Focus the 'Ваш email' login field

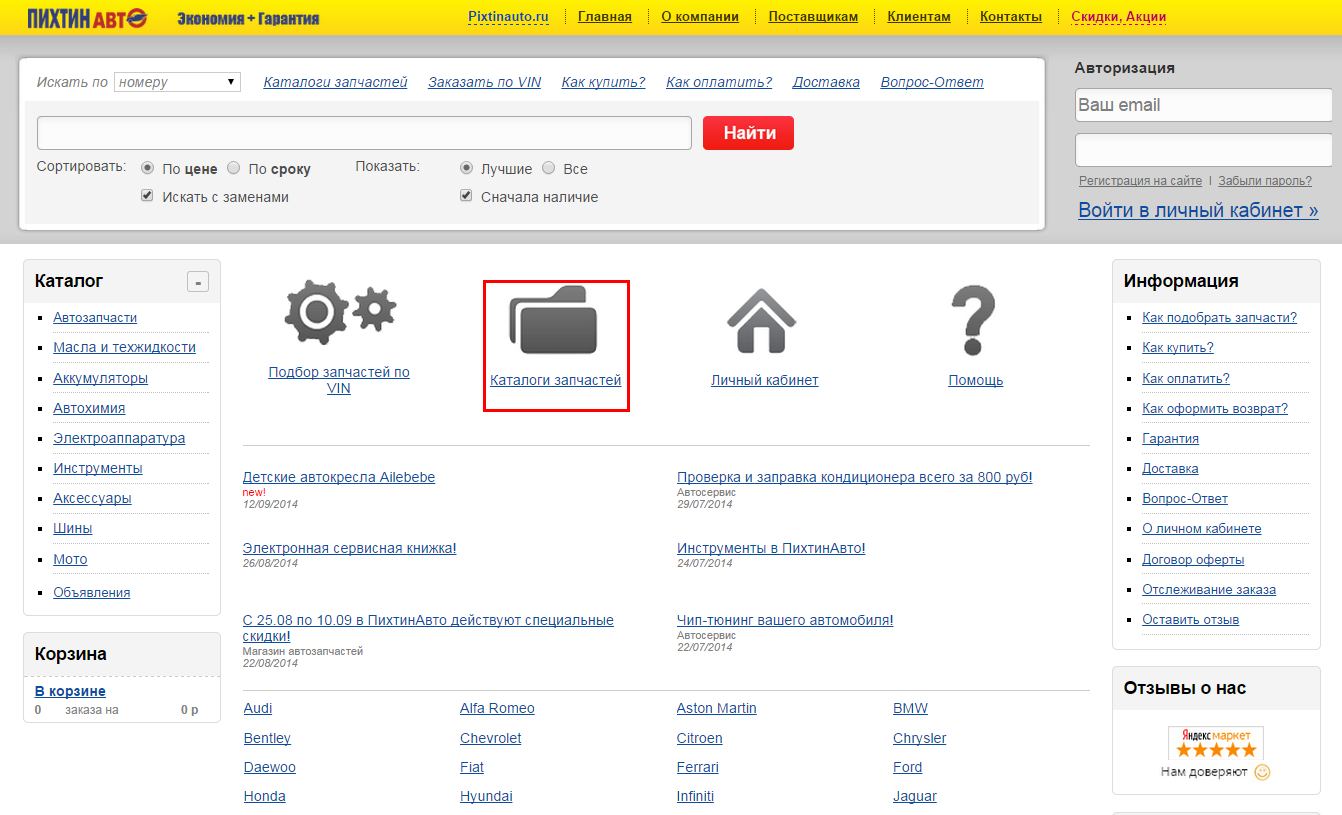click(1204, 105)
